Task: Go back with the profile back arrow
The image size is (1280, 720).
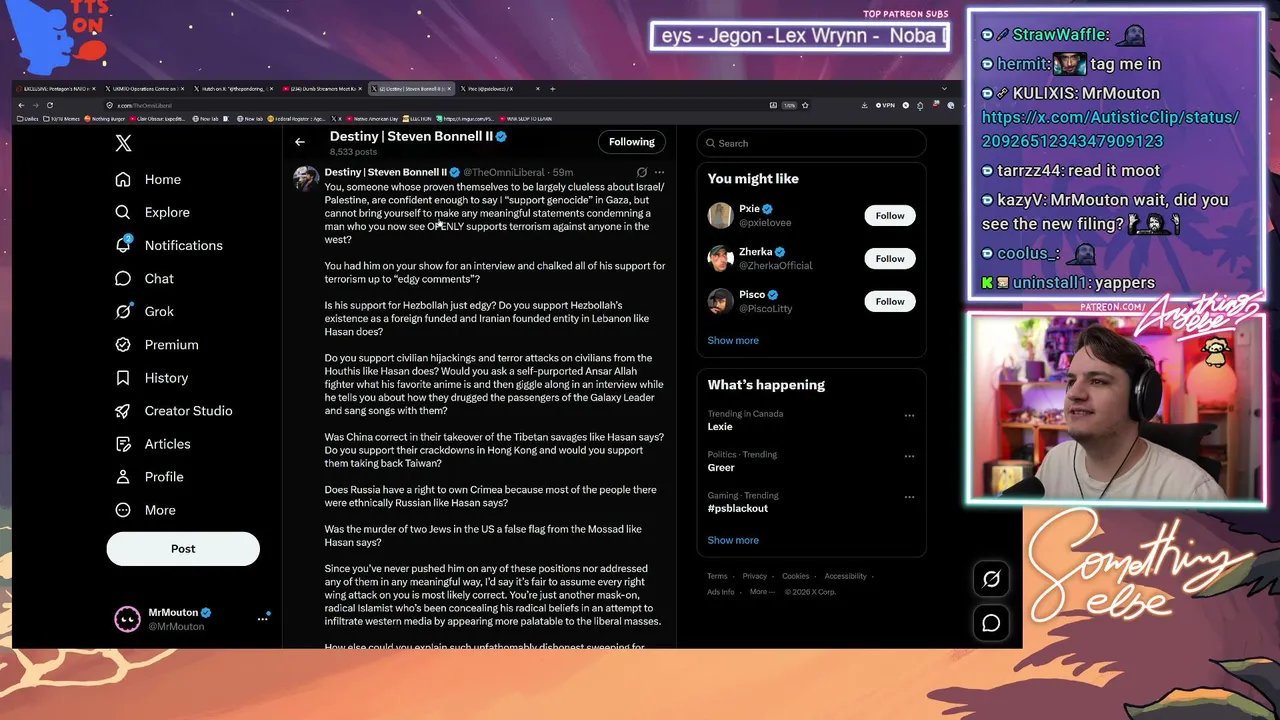Action: point(300,142)
